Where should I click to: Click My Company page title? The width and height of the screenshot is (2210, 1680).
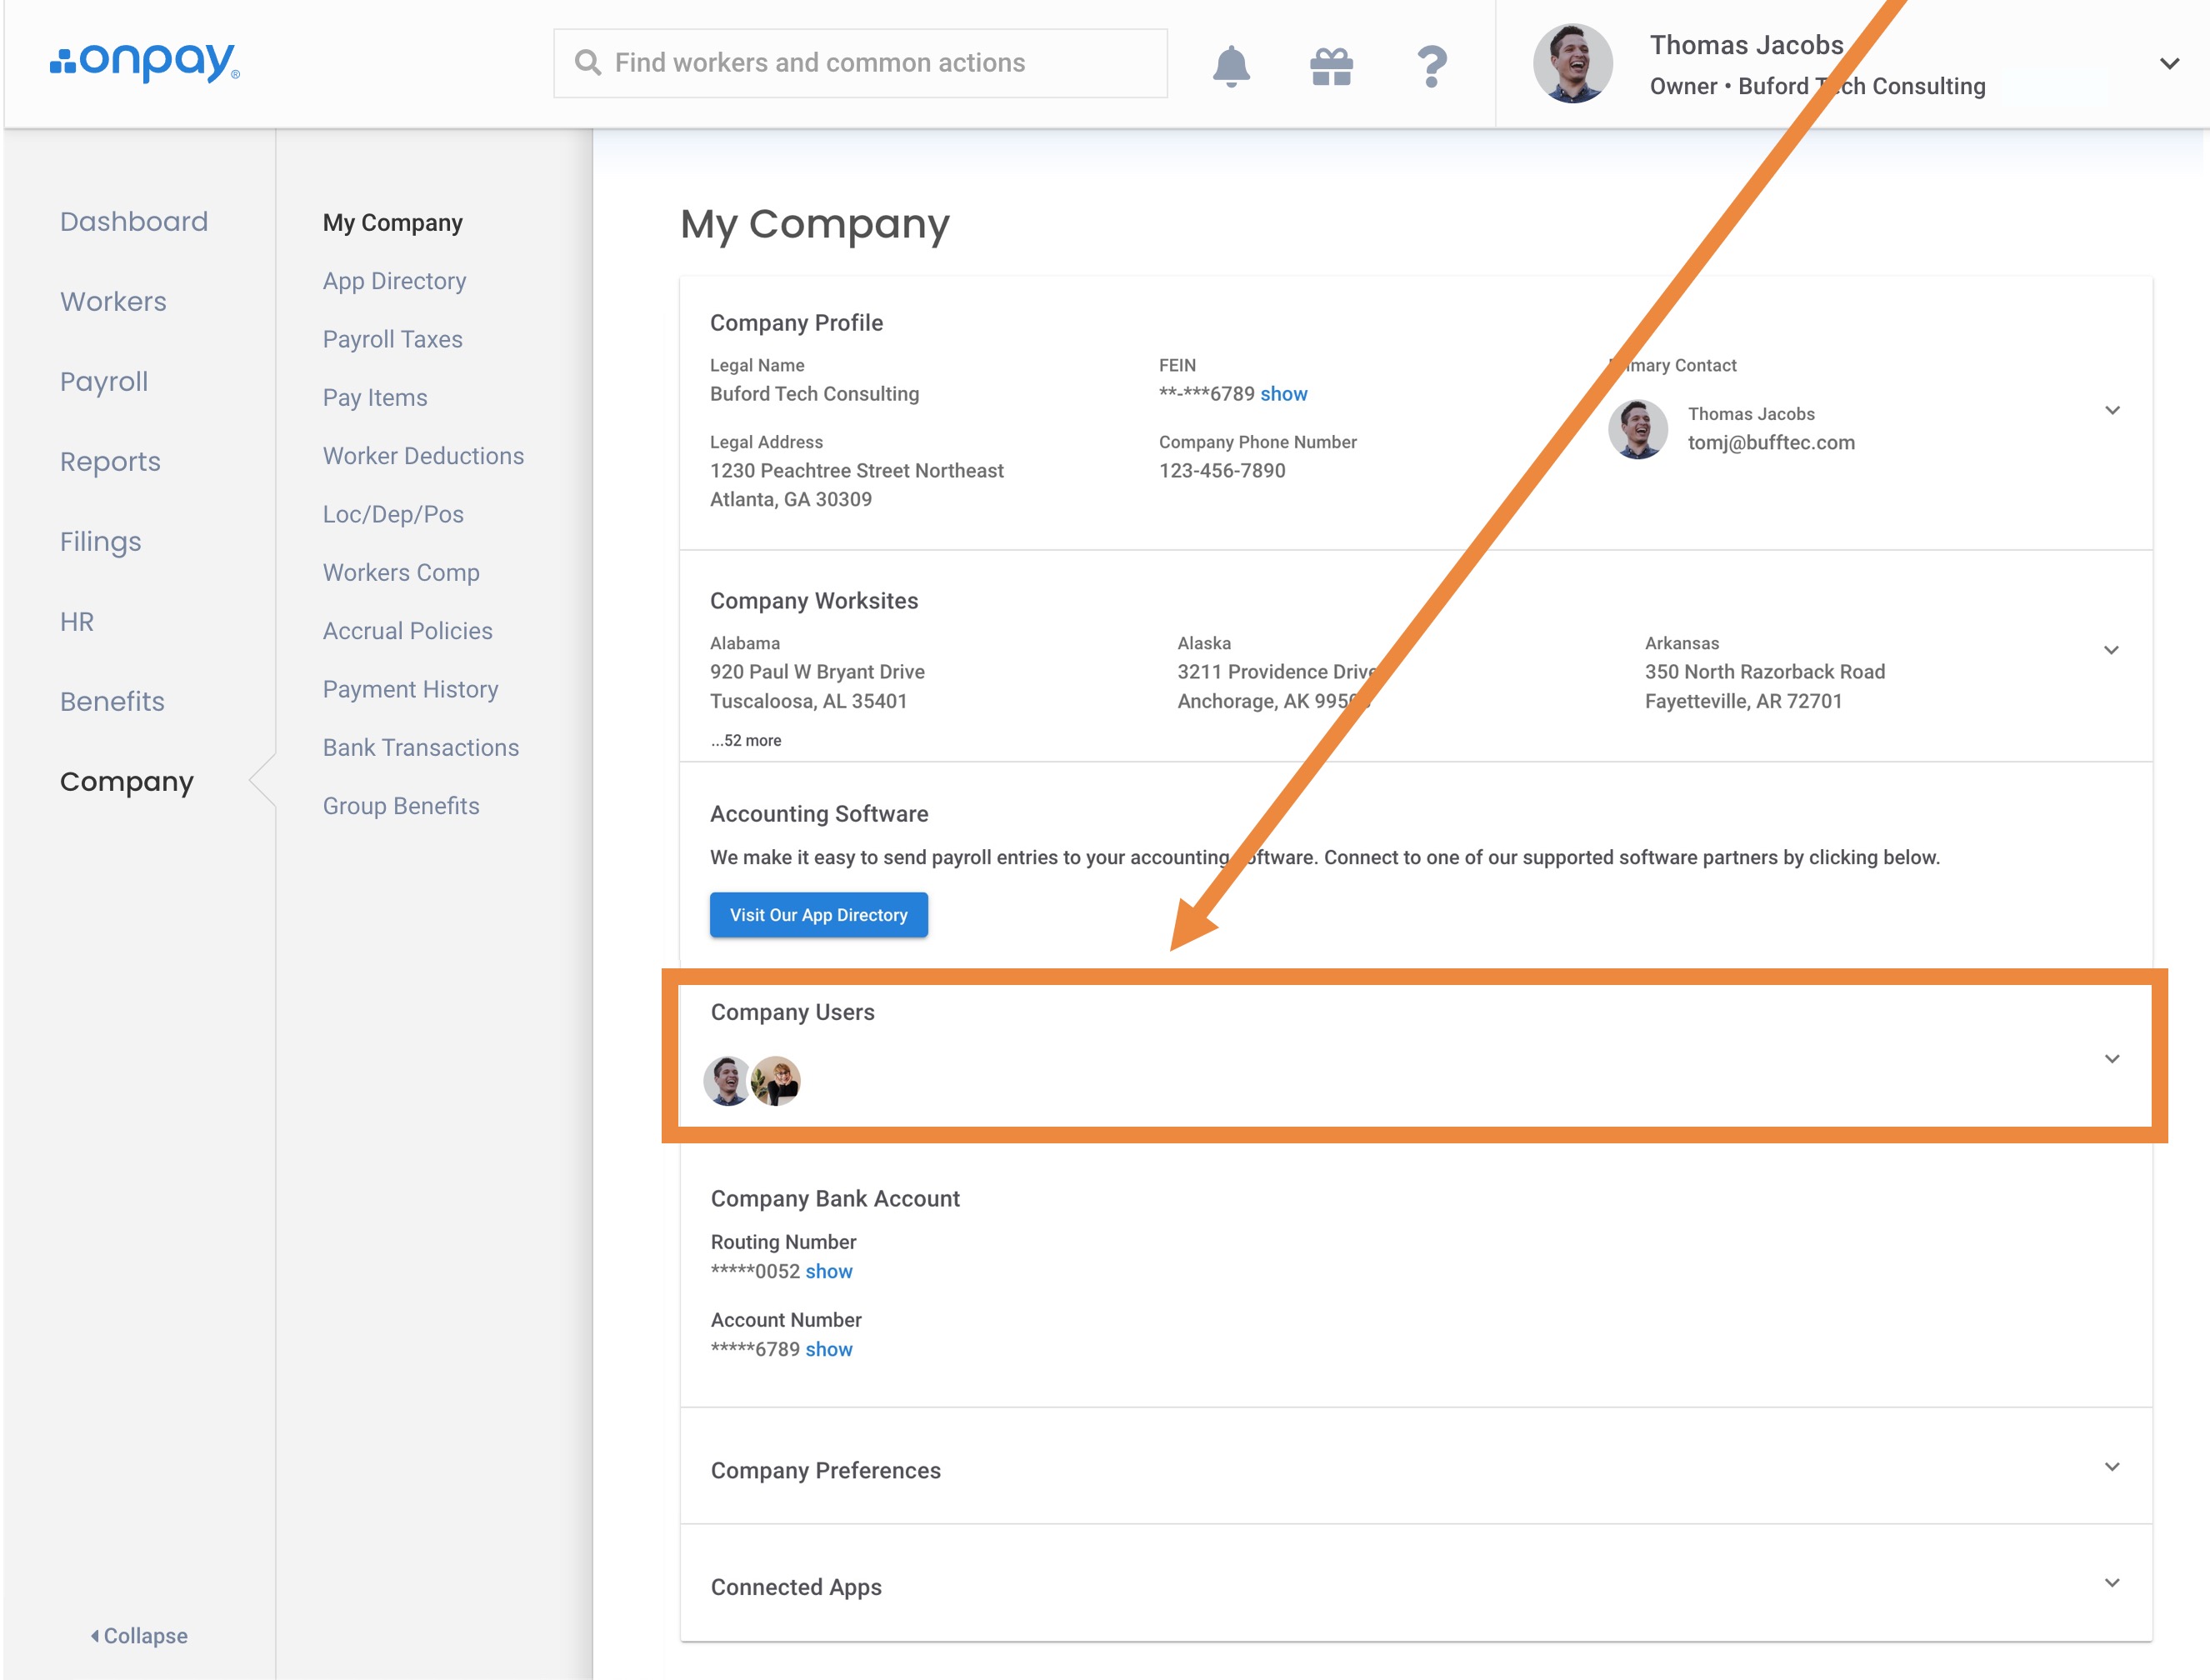(815, 224)
